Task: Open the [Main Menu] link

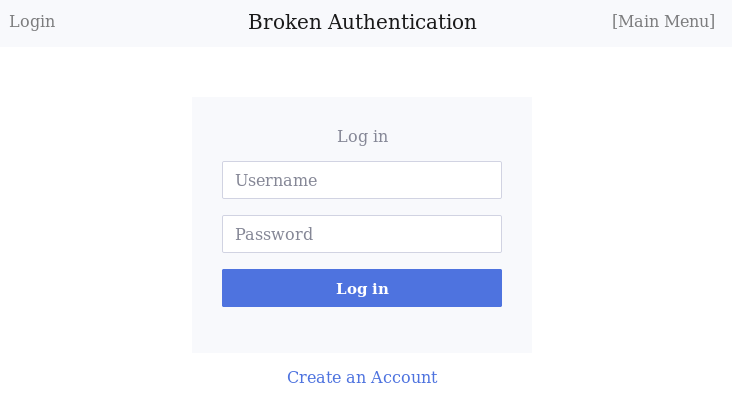Action: point(663,22)
